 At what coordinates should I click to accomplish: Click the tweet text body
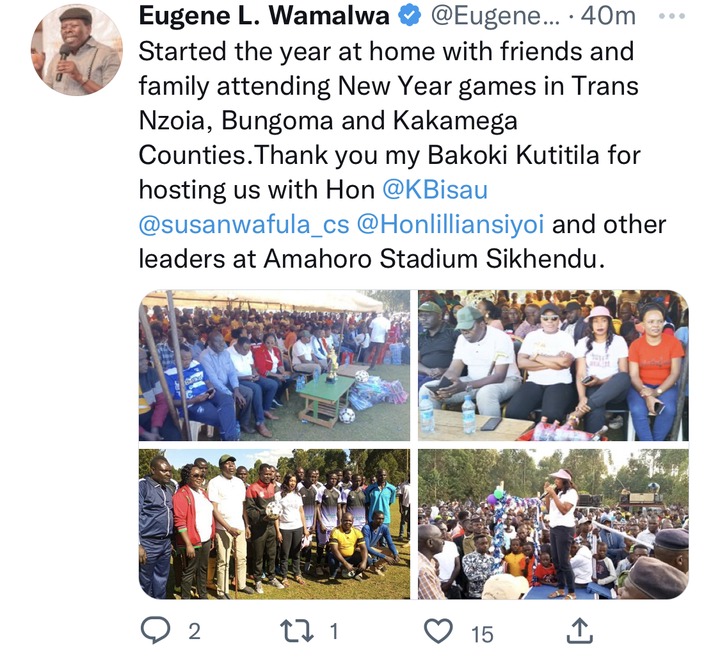pyautogui.click(x=402, y=155)
